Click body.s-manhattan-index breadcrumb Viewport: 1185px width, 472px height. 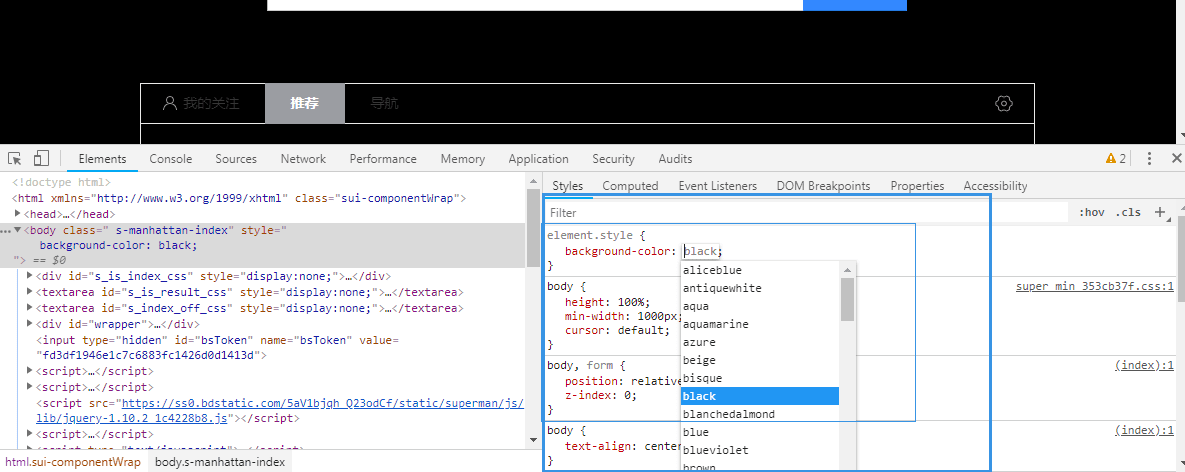tap(220, 462)
